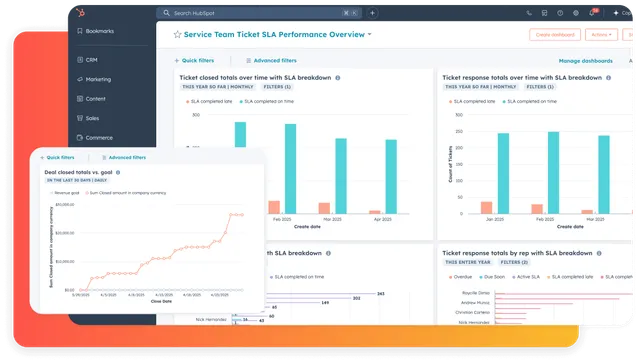
Task: Open the 'This year so far | Monthly' tag on Ticket closed chart
Action: 218,87
